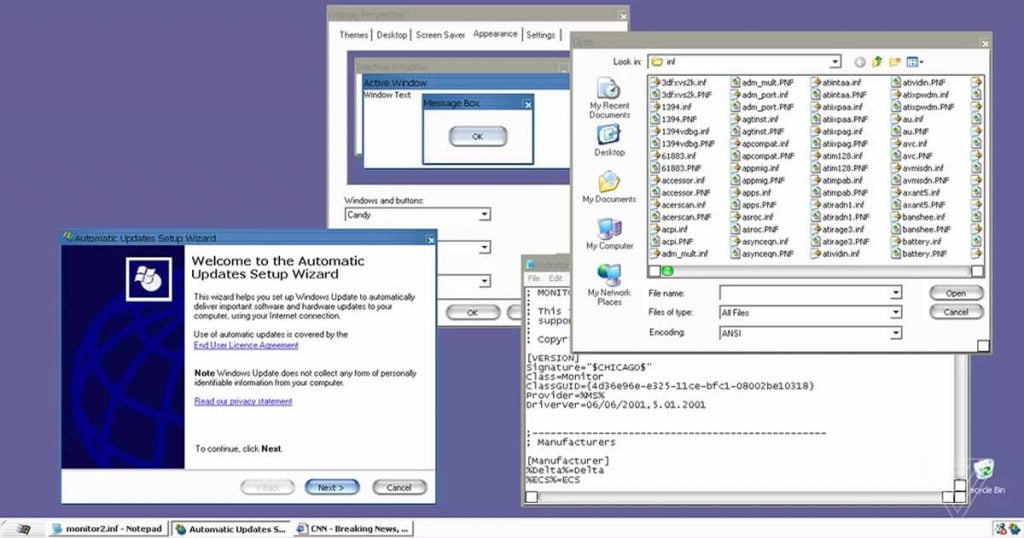The image size is (1024, 538).
Task: Select the file named accessor.inf
Action: [683, 180]
